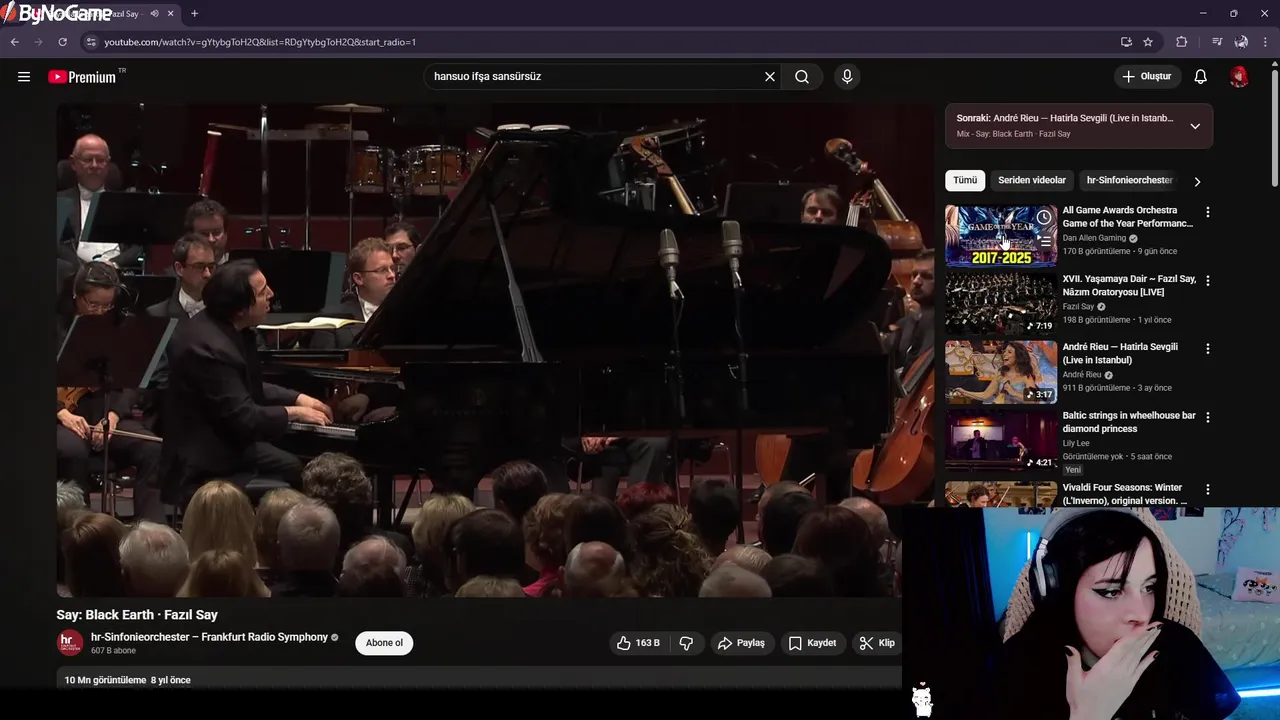The height and width of the screenshot is (720, 1280).
Task: Open the YouTube account avatar menu
Action: (1239, 77)
